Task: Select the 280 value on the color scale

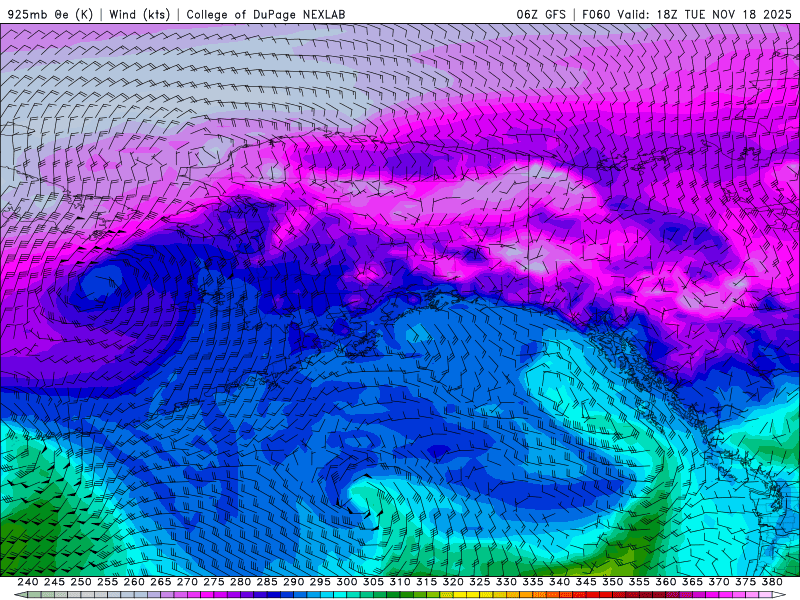Action: [240, 582]
